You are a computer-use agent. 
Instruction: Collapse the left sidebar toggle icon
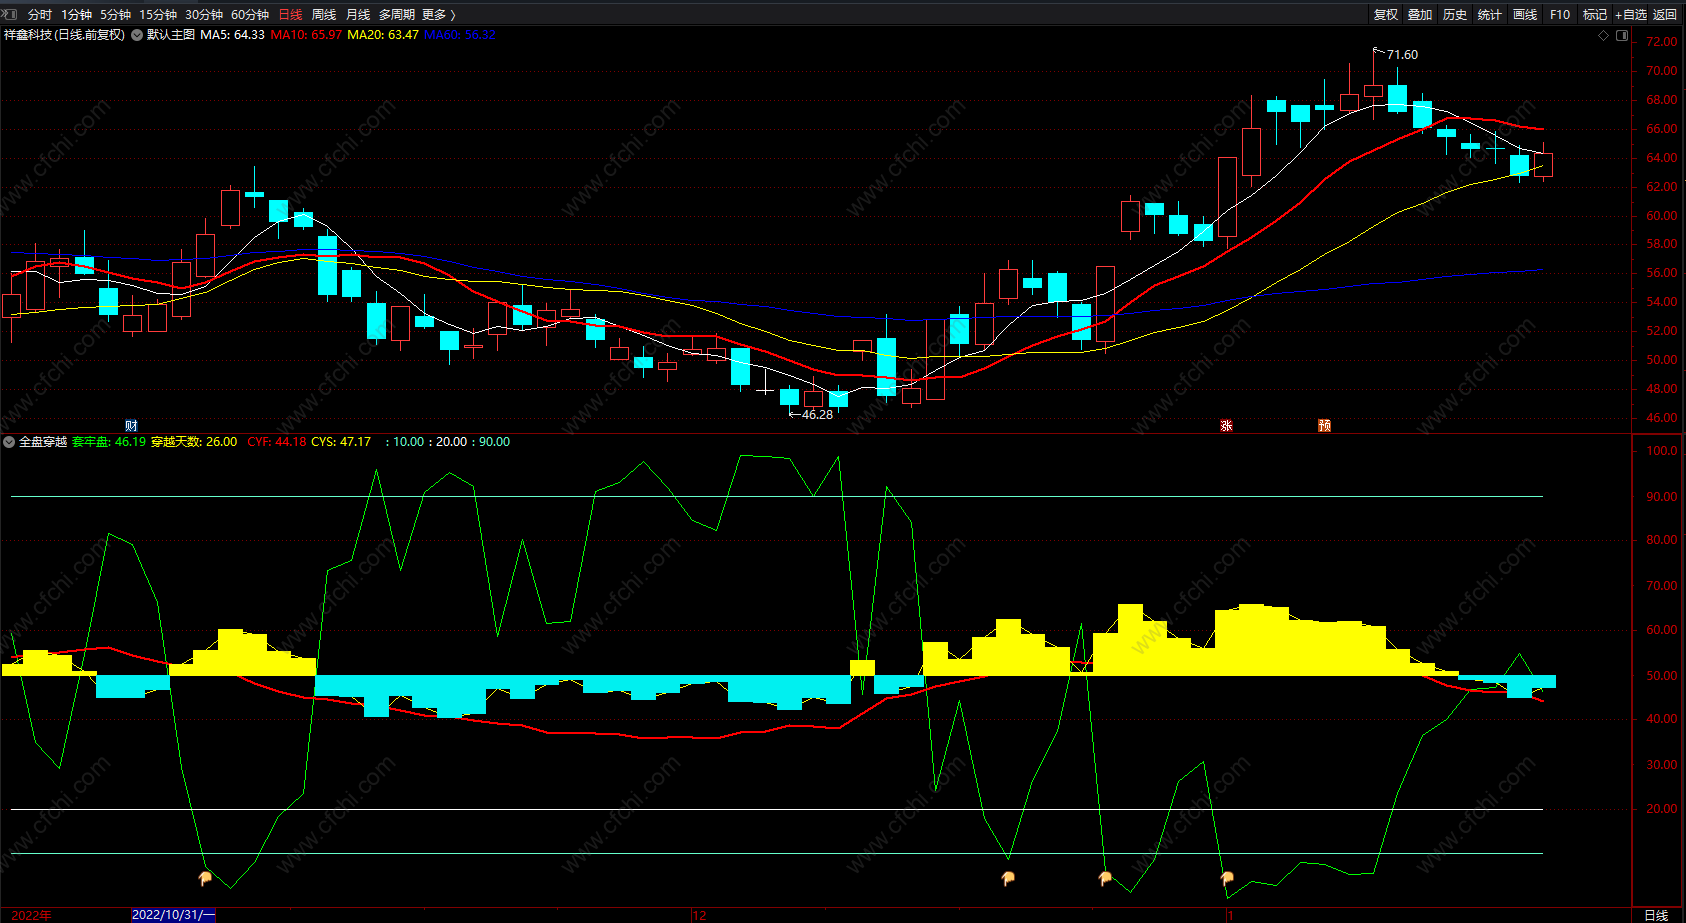10,14
